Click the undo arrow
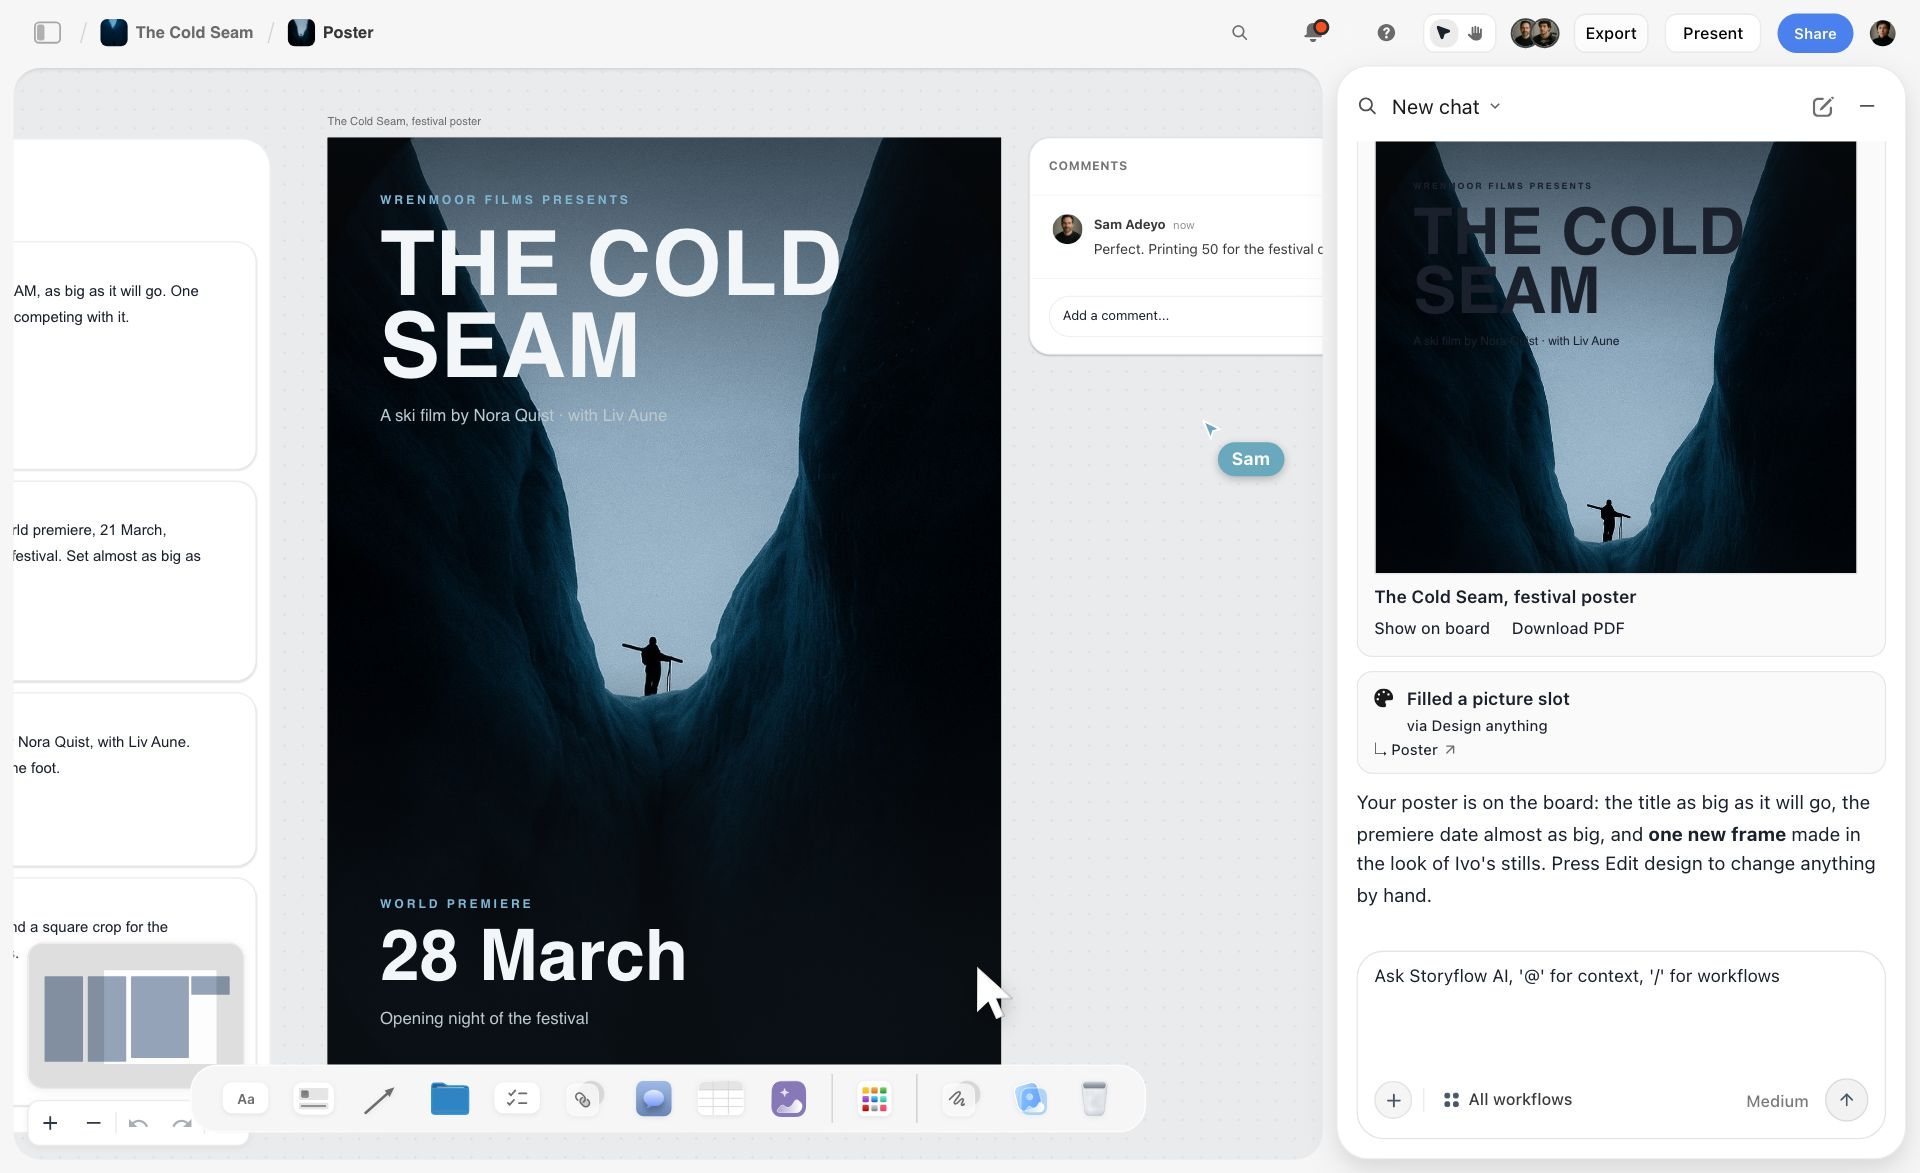The image size is (1920, 1173). (138, 1124)
